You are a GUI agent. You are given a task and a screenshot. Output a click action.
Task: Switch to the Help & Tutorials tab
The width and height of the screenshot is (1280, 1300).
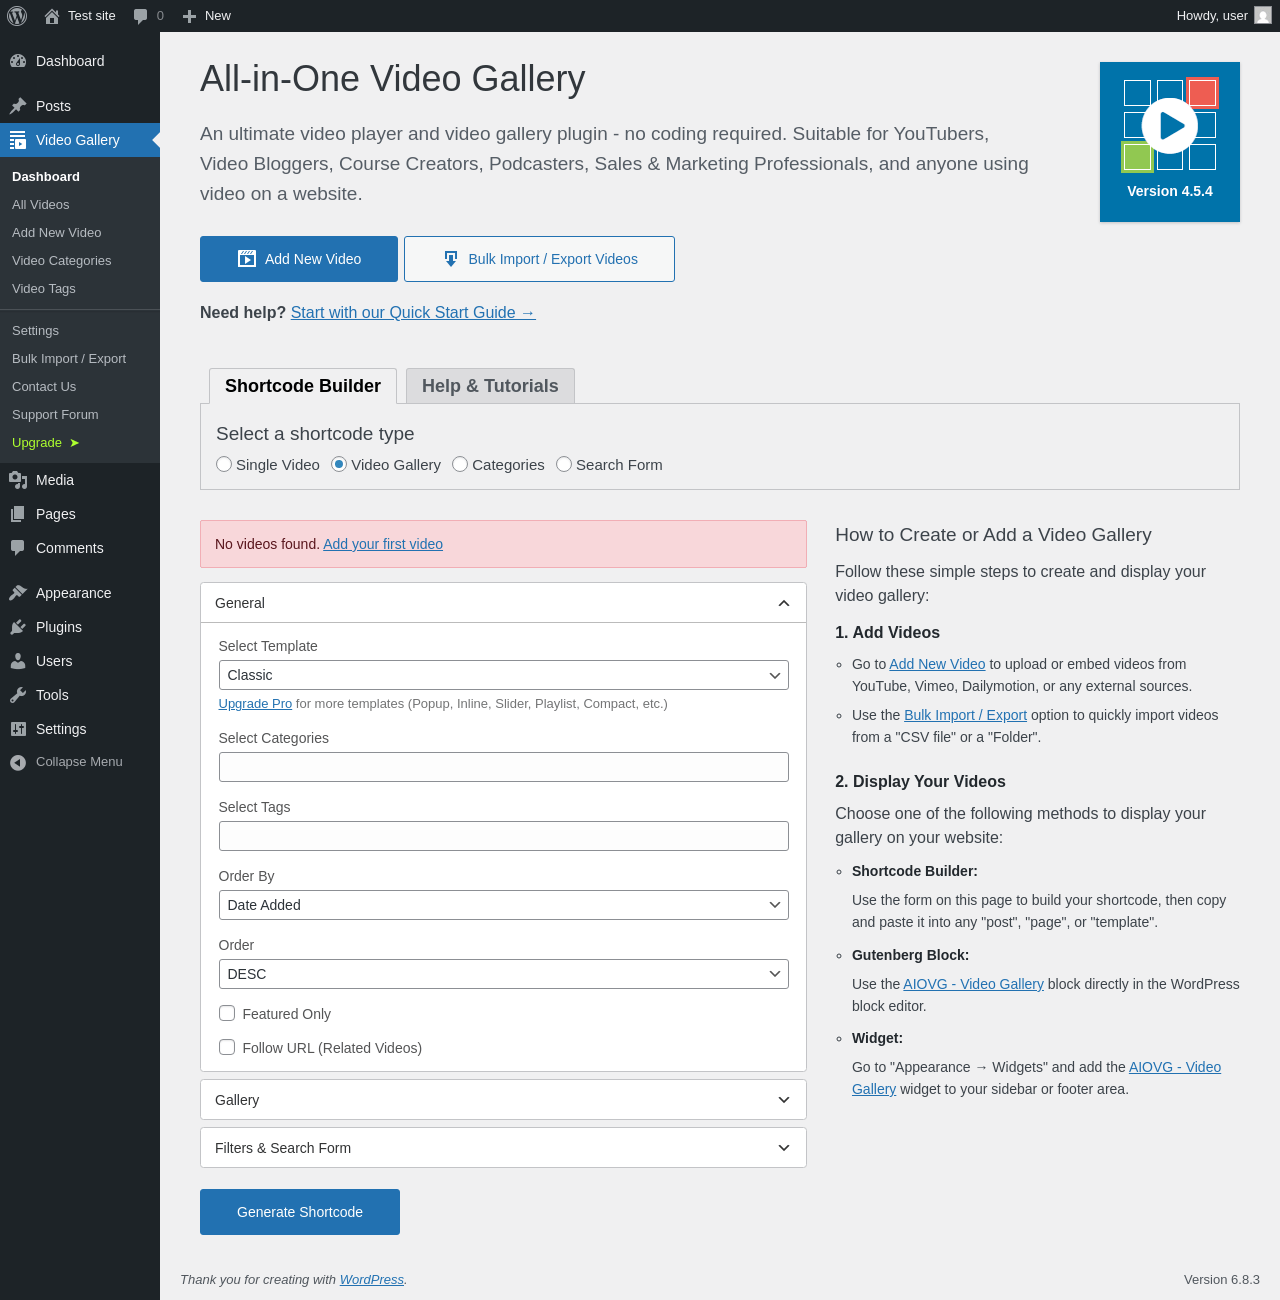point(490,386)
